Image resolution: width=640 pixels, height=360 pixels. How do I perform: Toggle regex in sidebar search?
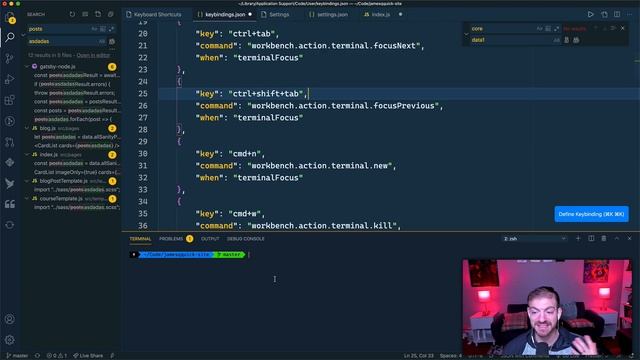[x=111, y=29]
